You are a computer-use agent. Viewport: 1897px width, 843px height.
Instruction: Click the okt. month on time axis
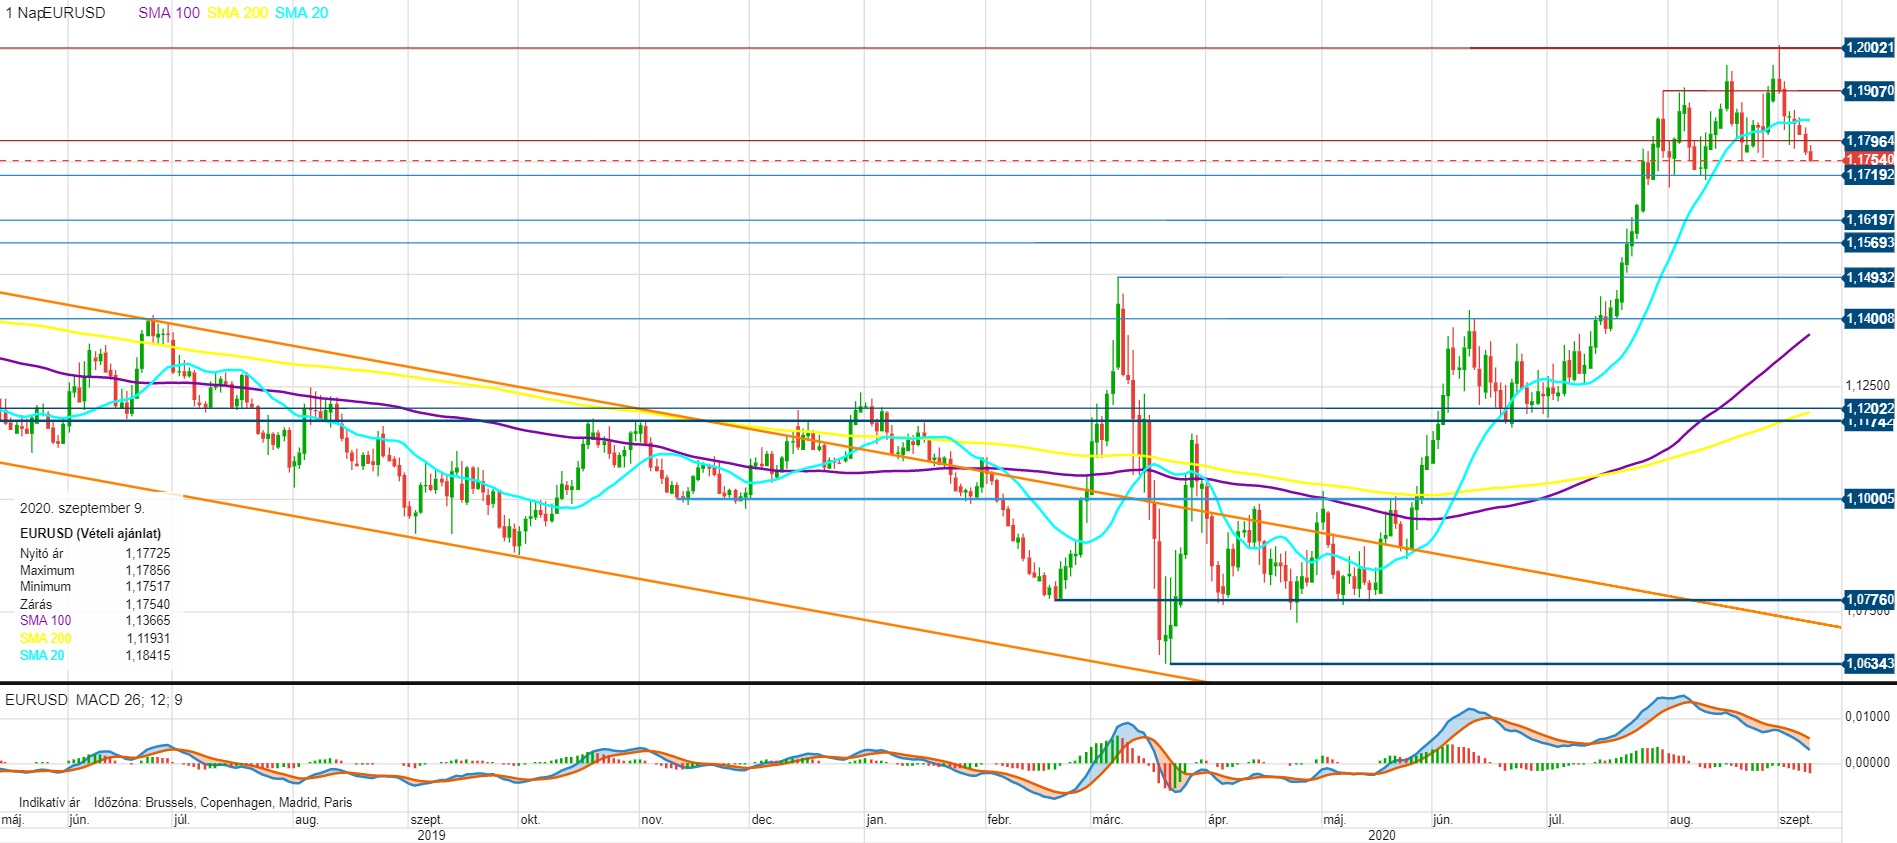(x=530, y=820)
